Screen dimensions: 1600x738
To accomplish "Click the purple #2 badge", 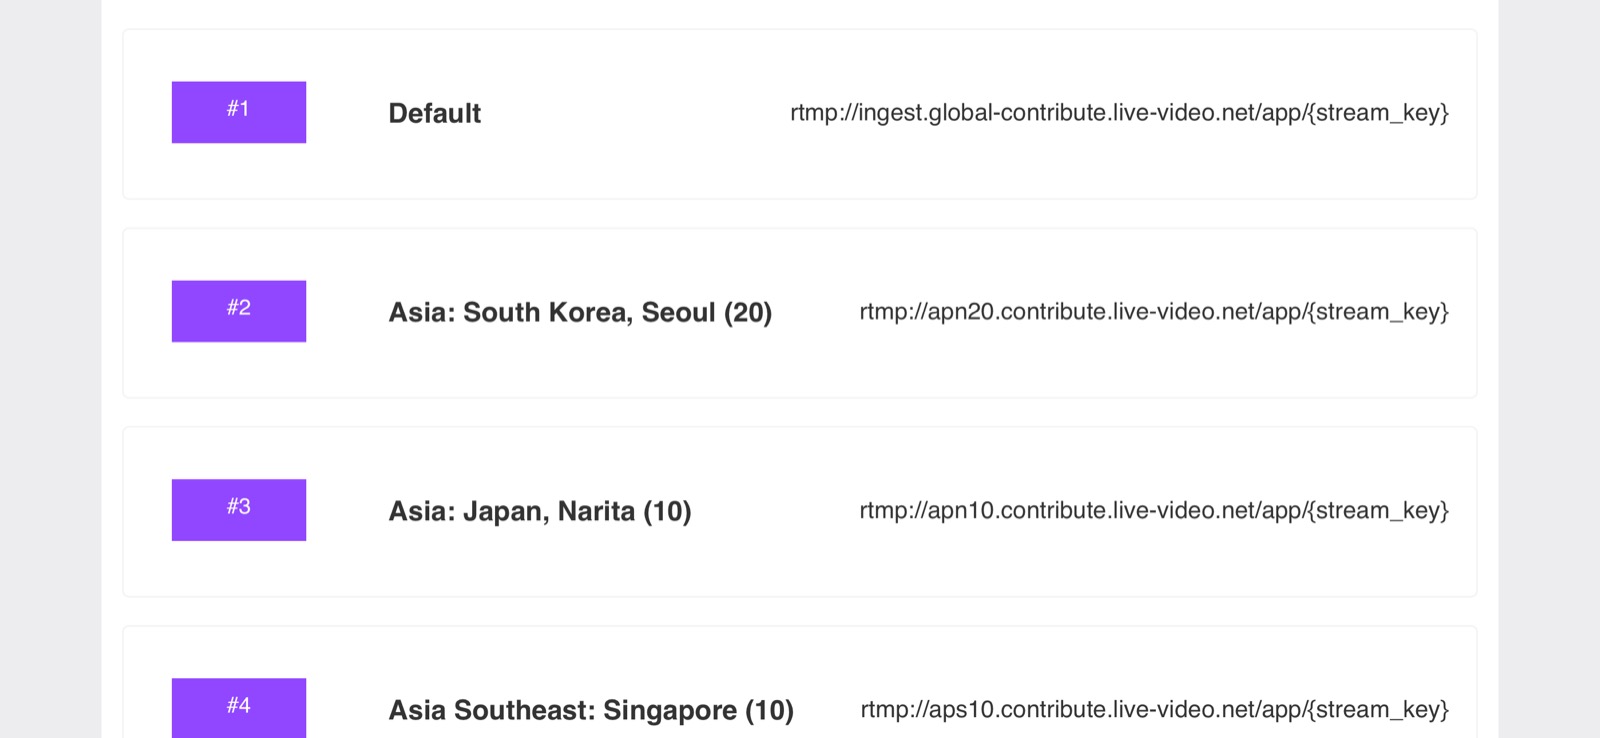I will (x=238, y=311).
